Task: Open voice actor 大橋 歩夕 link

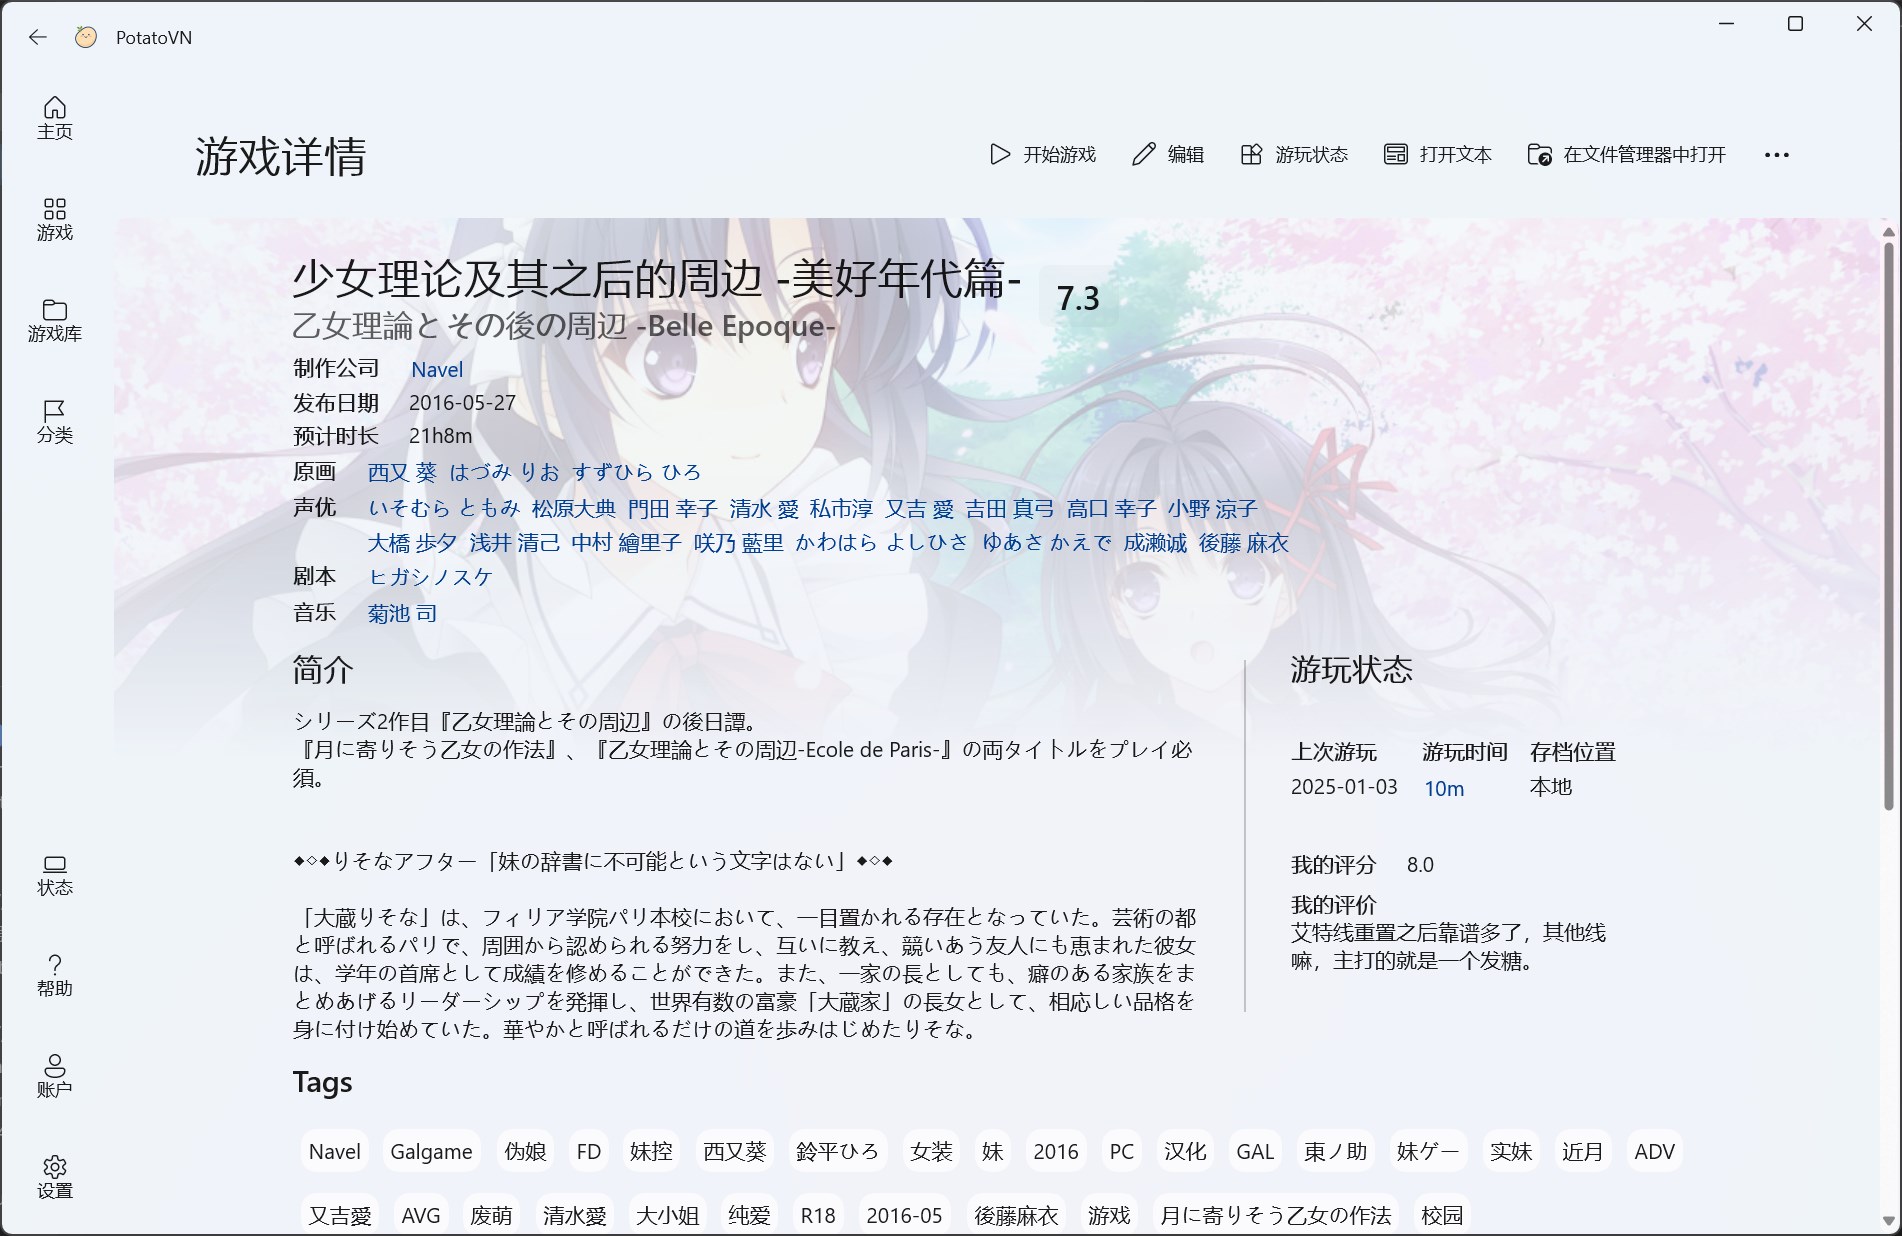Action: [x=413, y=543]
